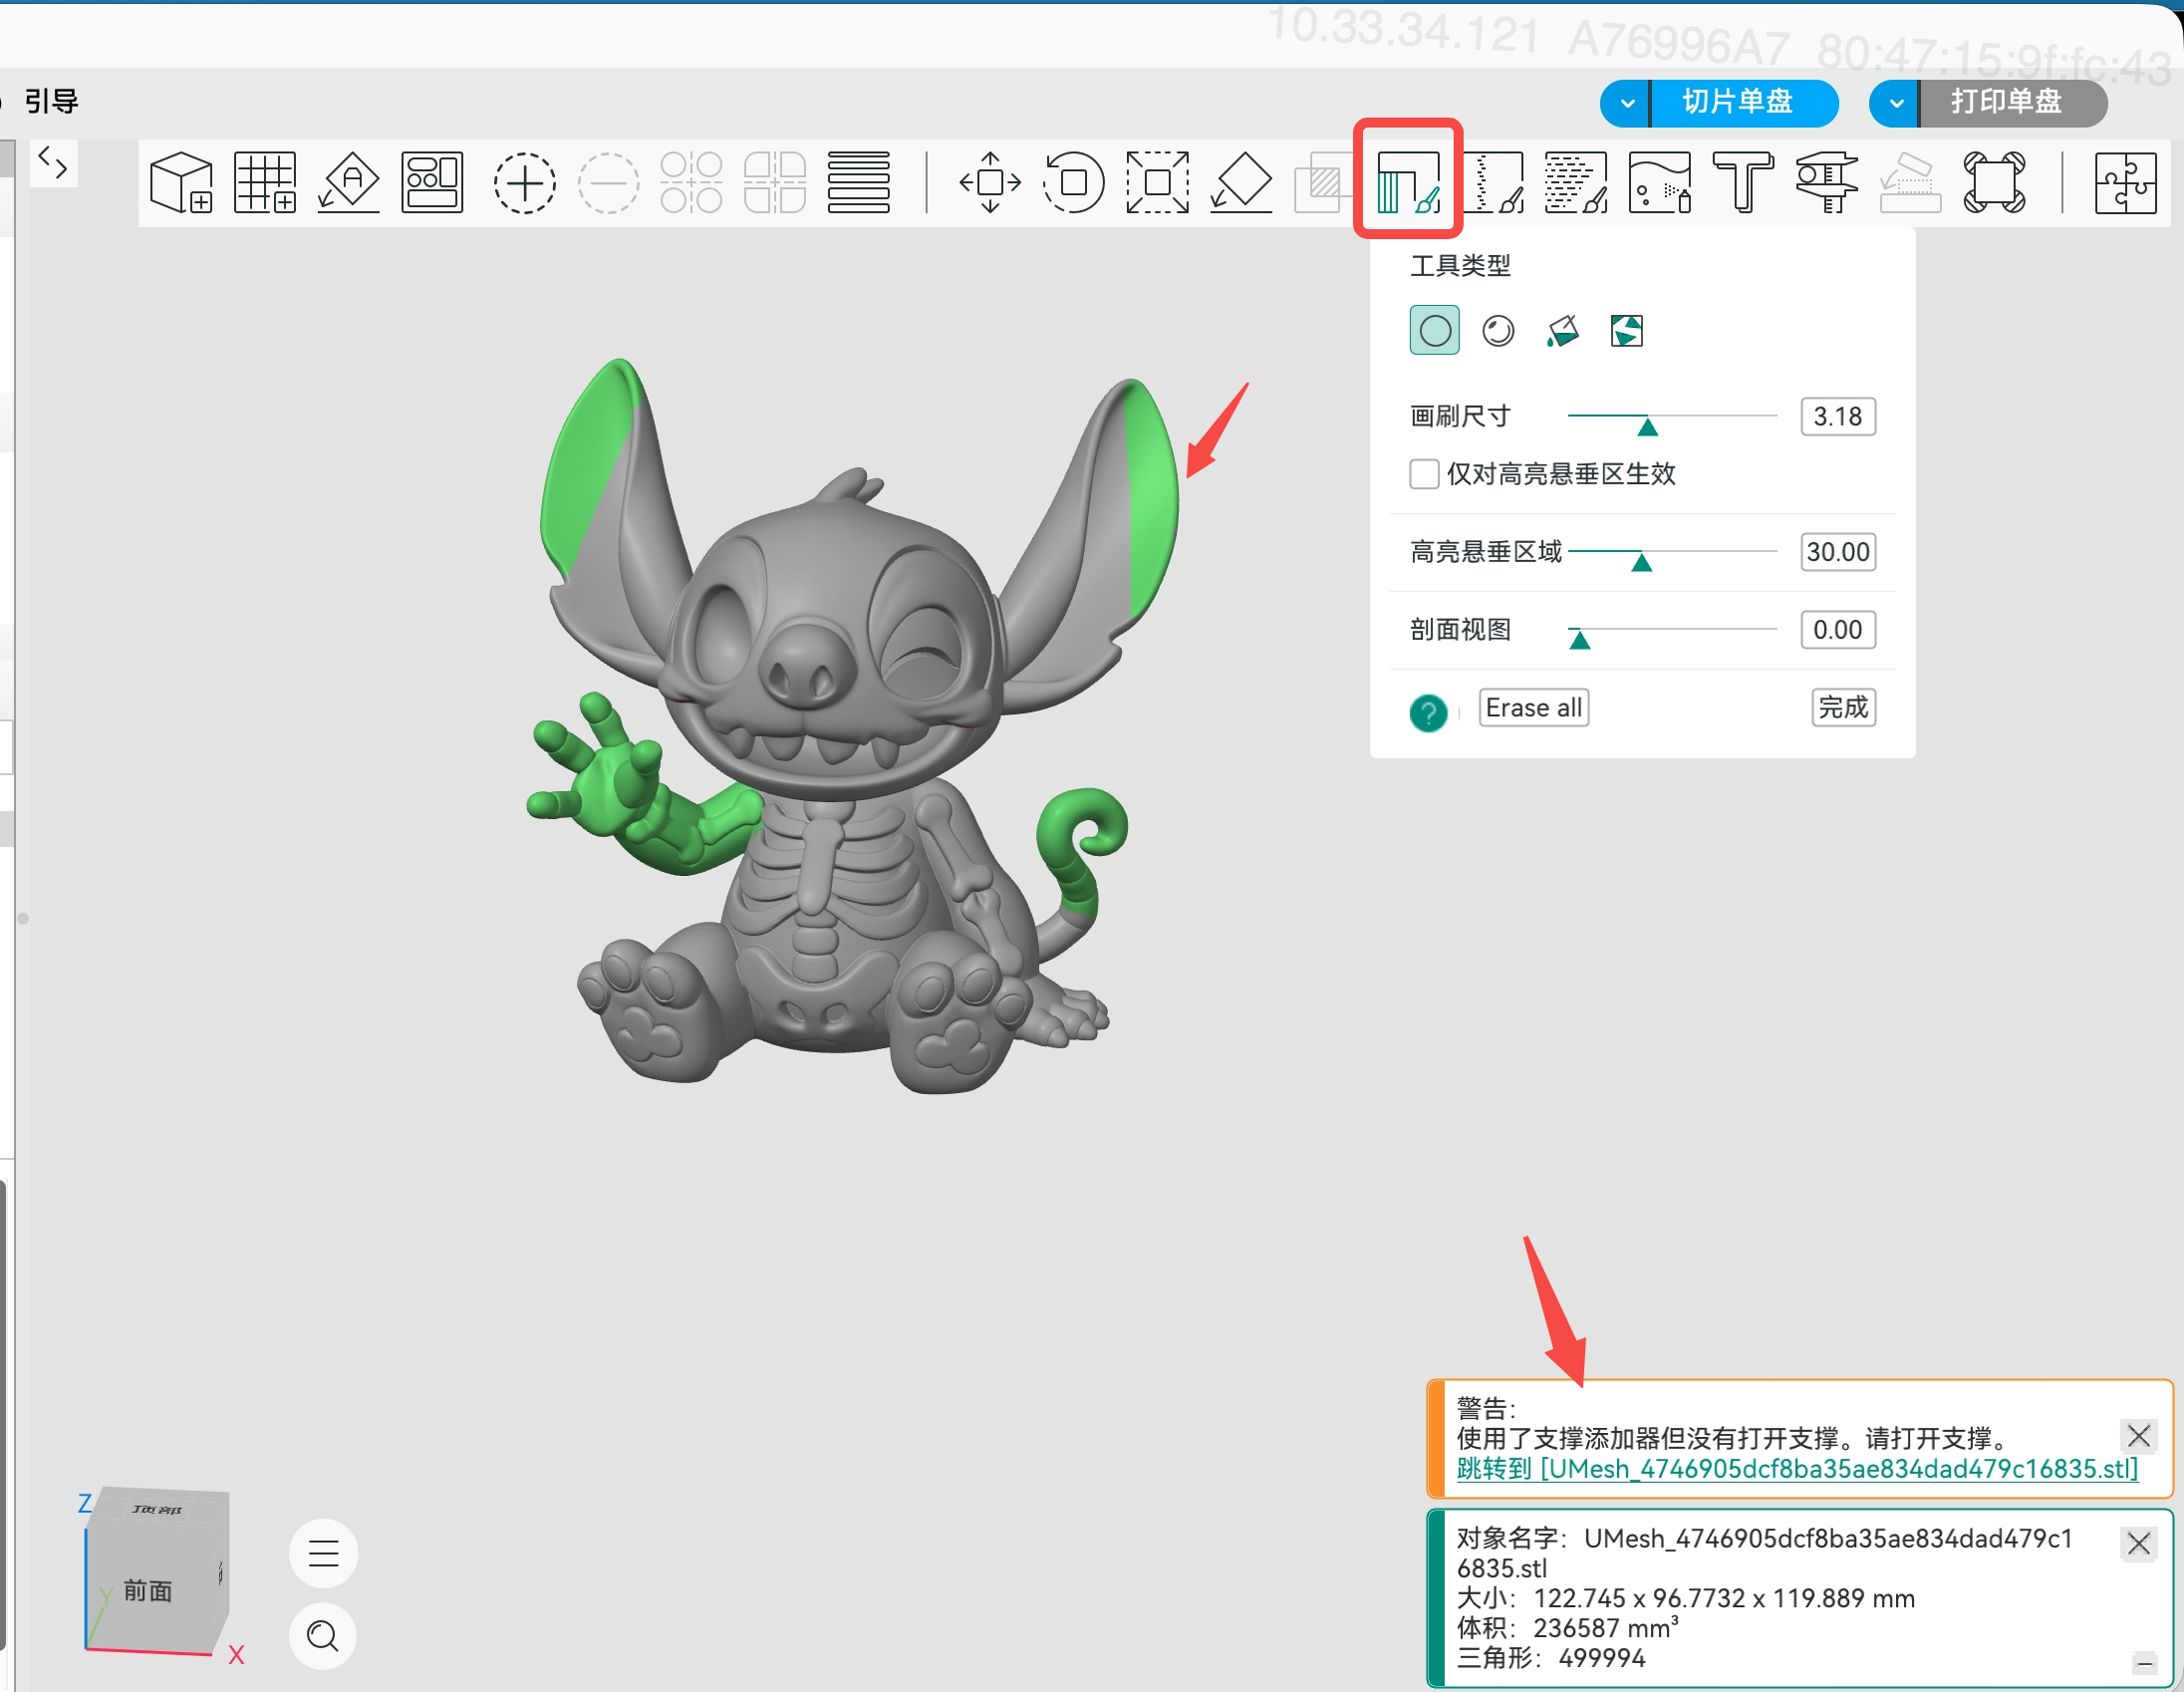Choose the Circle brush tool type
Screen dimensions: 2184x1692
pyautogui.click(x=1434, y=330)
